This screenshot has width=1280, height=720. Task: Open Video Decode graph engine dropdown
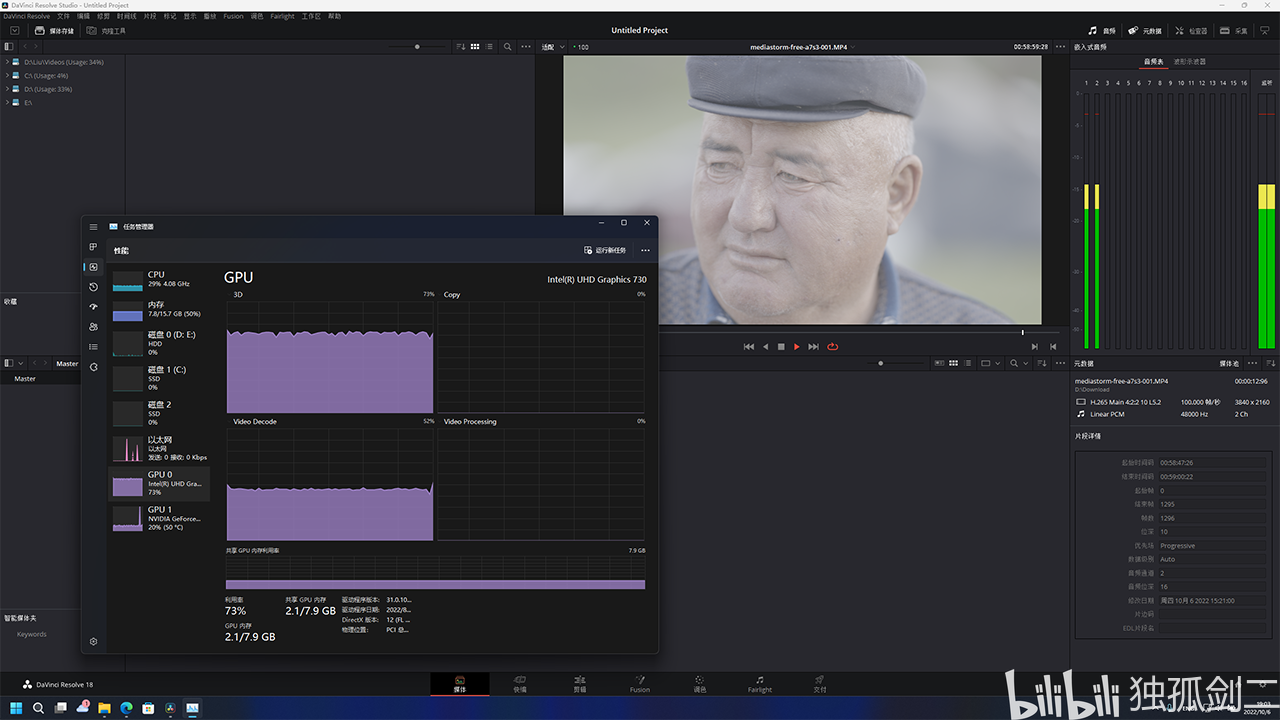pyautogui.click(x=255, y=421)
